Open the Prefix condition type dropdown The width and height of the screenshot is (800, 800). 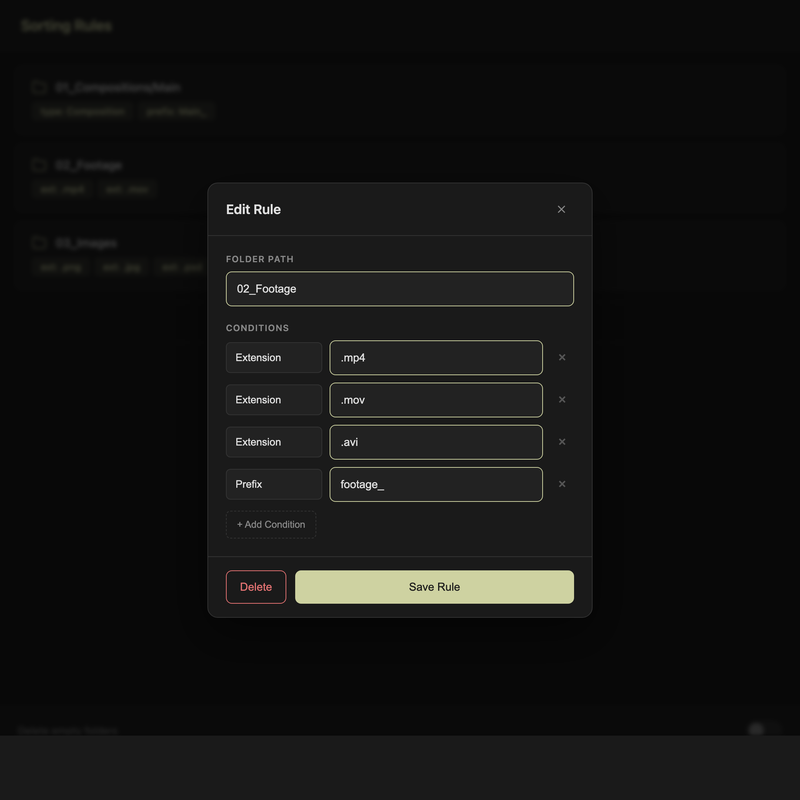273,484
